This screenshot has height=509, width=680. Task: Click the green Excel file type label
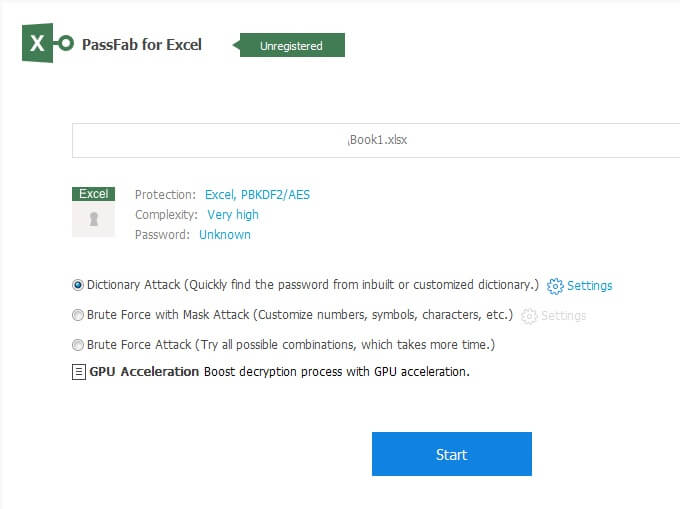[94, 194]
